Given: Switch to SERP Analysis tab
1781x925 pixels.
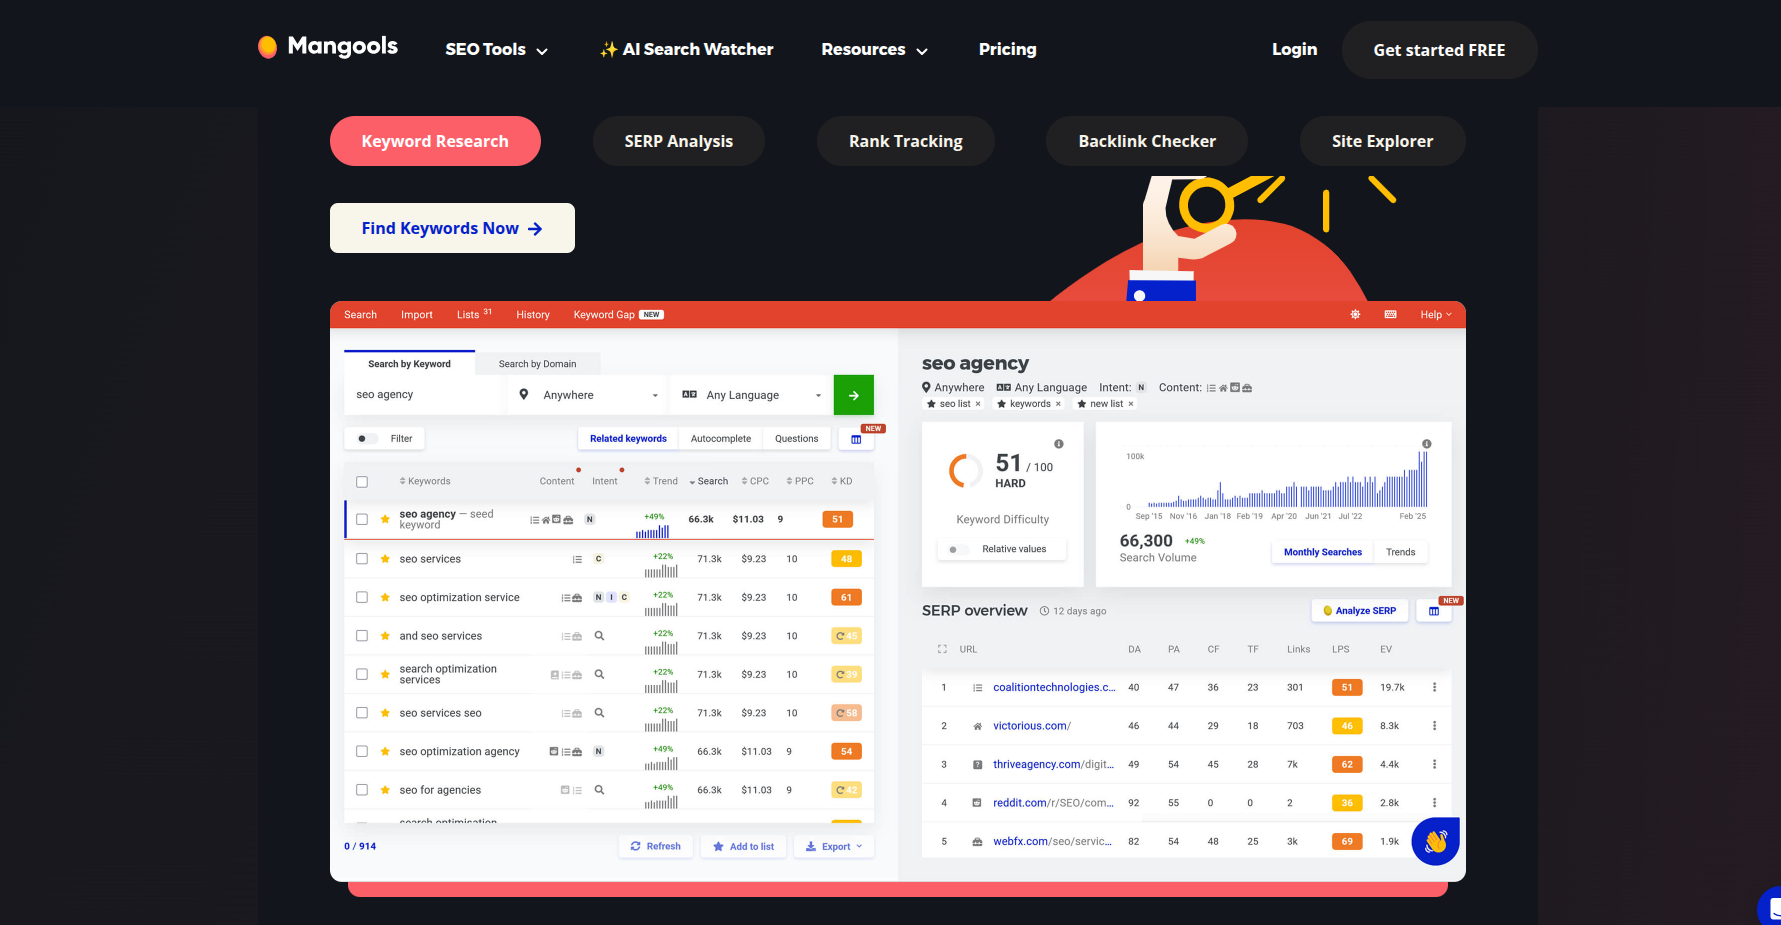Looking at the screenshot, I should [x=679, y=141].
